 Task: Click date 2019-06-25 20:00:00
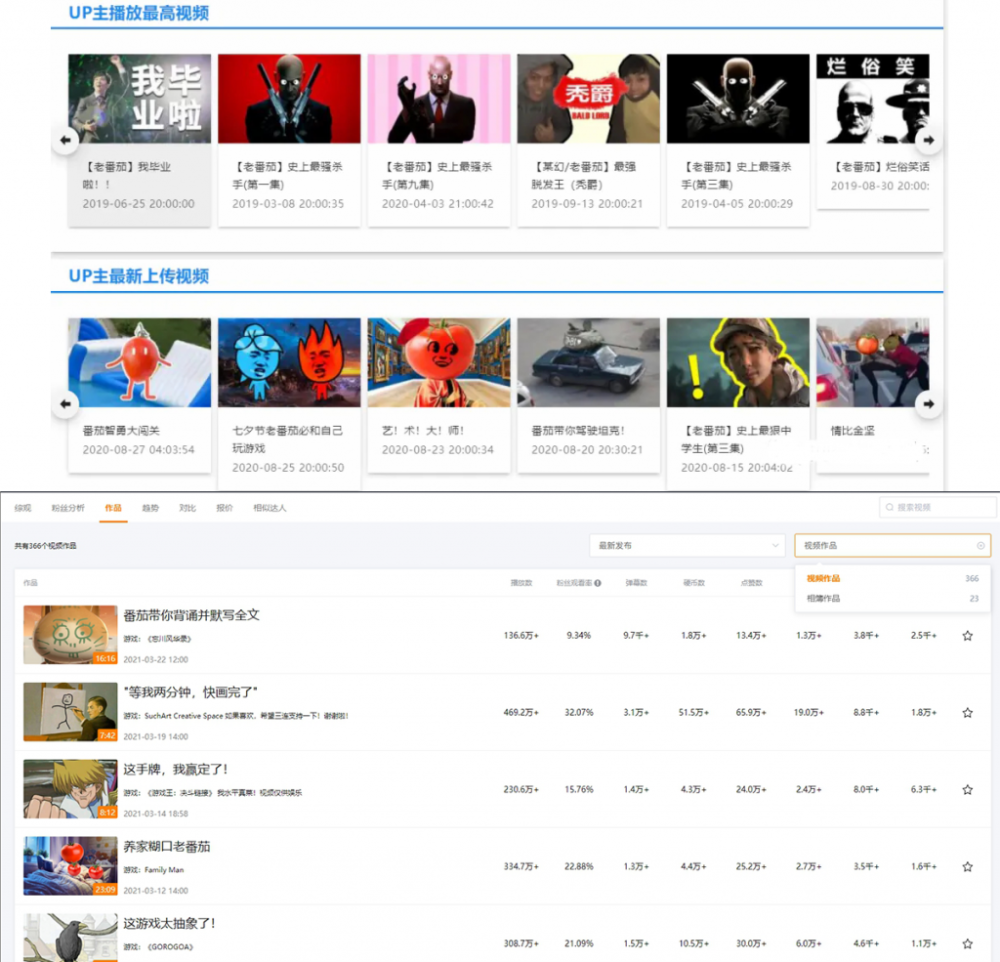[x=138, y=204]
